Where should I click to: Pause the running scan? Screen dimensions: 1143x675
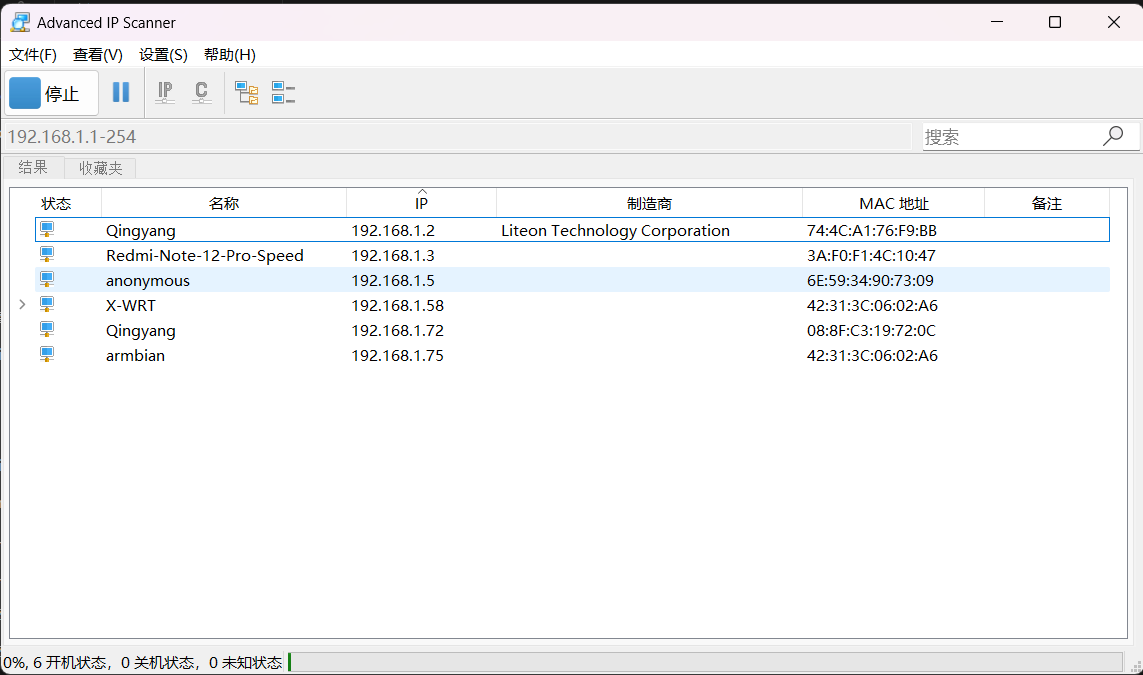(x=121, y=92)
